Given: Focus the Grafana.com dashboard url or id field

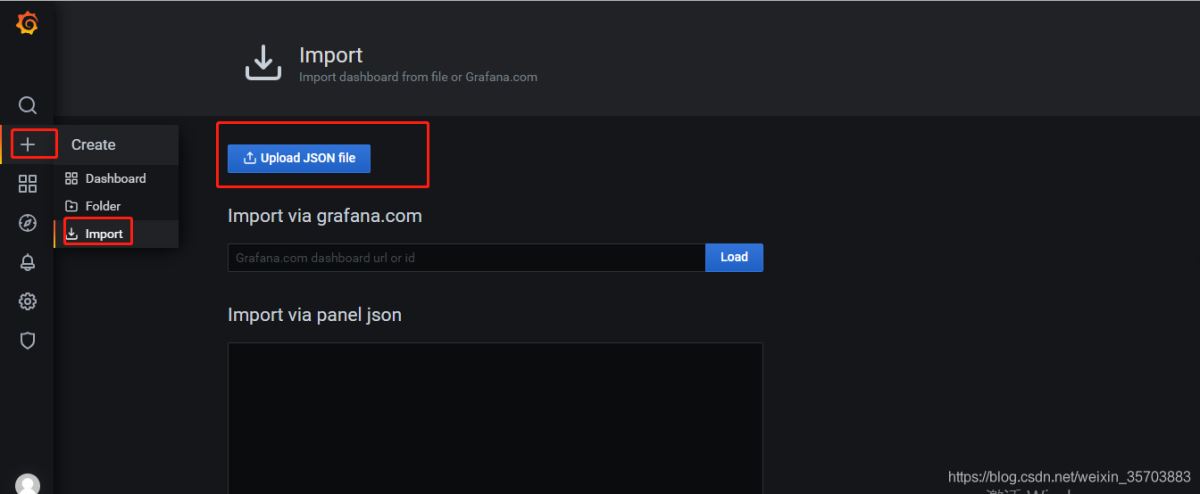Looking at the screenshot, I should (466, 258).
